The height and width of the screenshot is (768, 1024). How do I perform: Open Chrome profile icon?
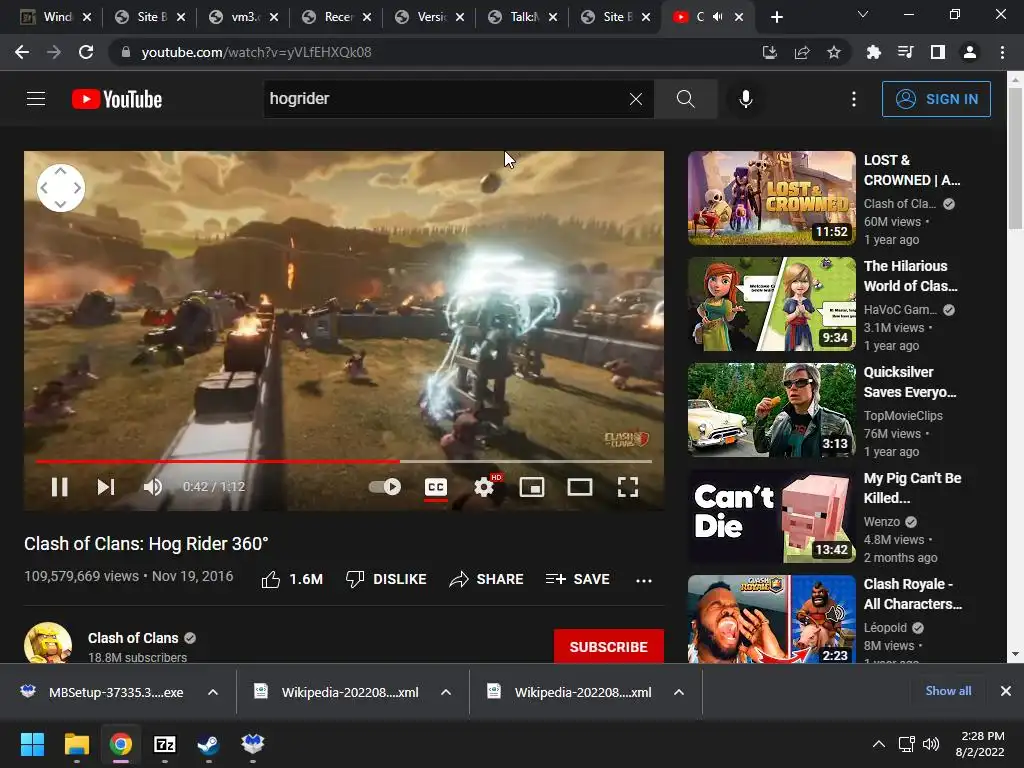tap(970, 52)
